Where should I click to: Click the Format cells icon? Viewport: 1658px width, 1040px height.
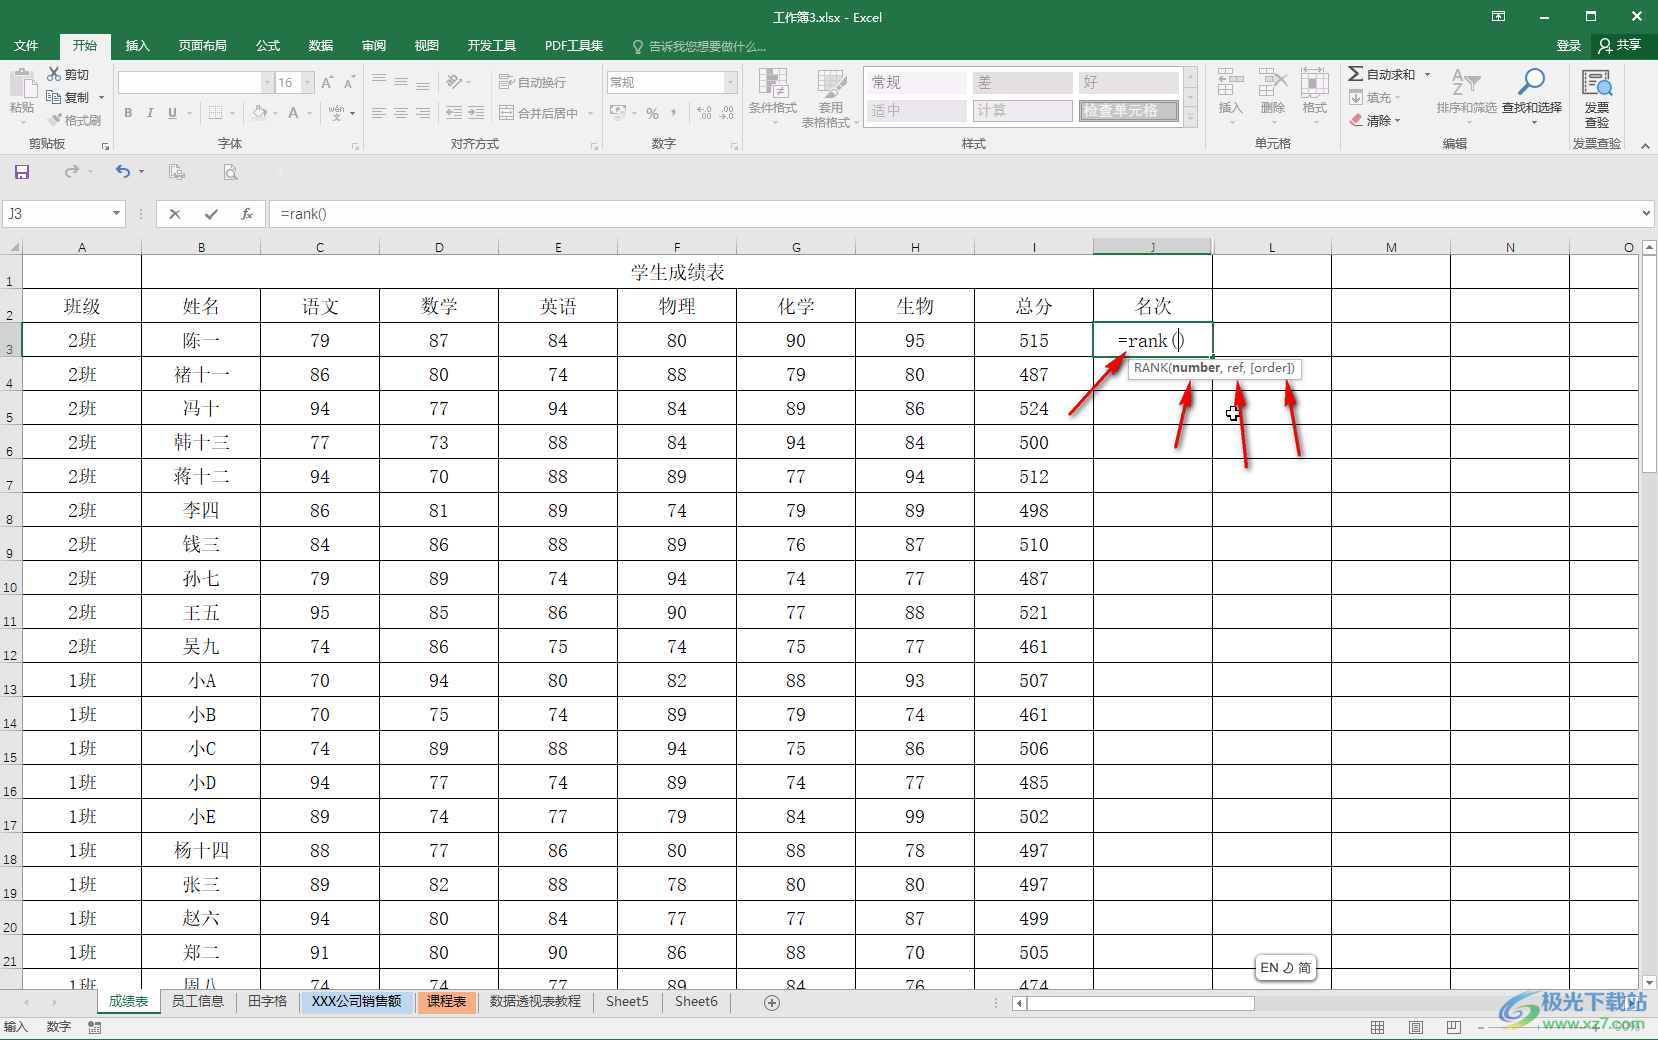pyautogui.click(x=1315, y=82)
